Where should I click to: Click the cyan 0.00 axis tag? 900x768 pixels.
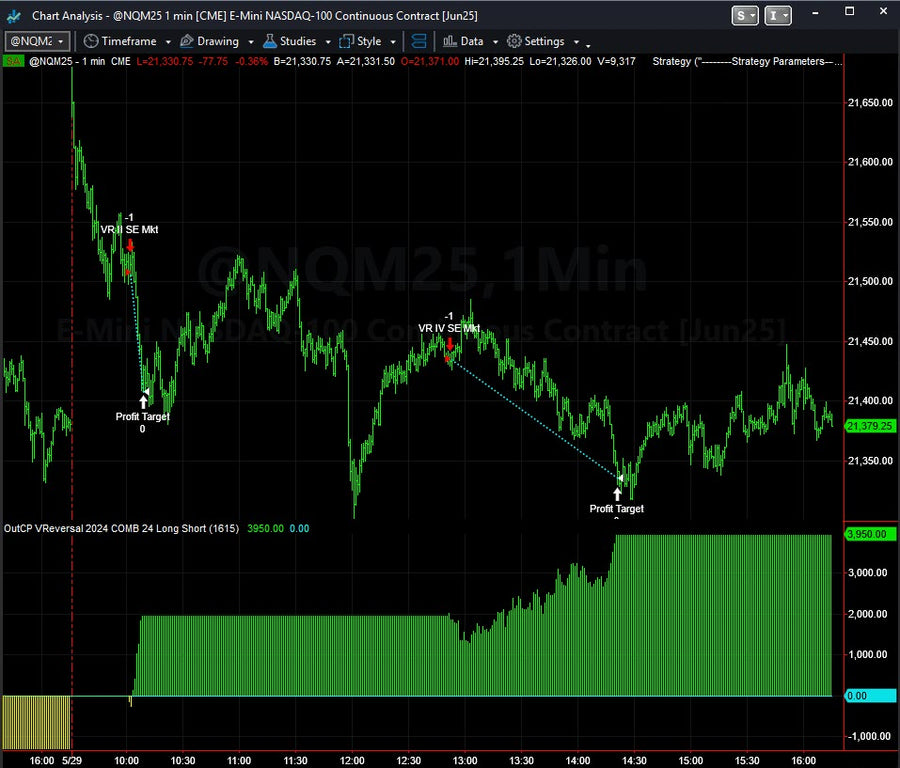click(x=870, y=696)
